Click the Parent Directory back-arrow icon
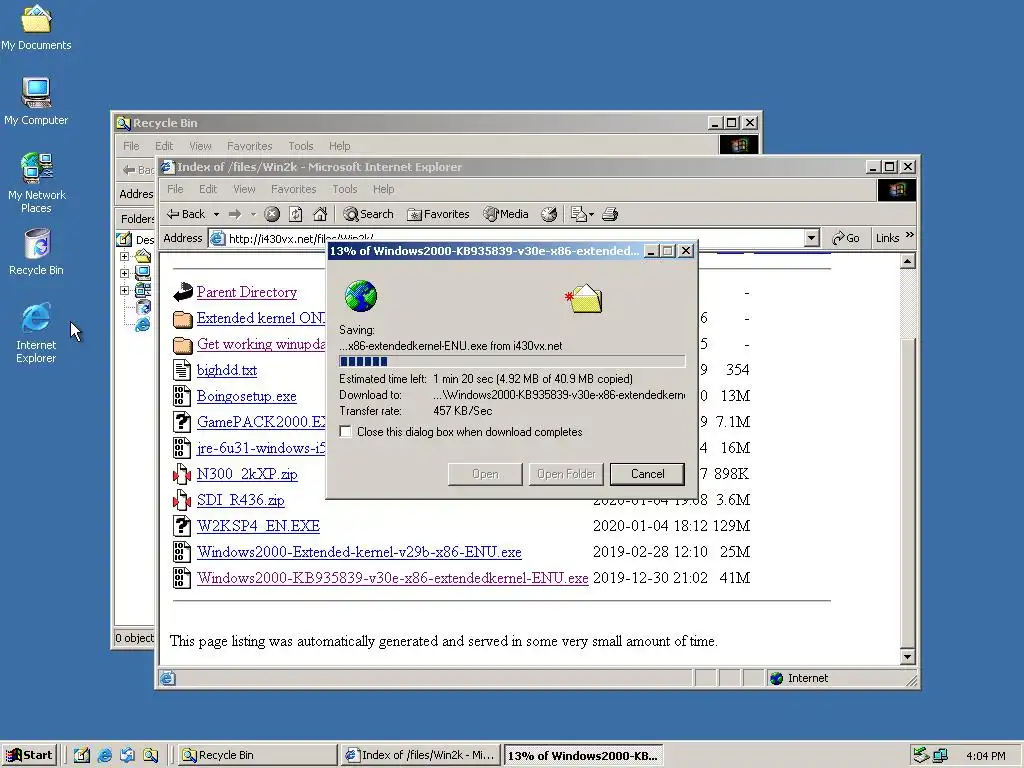Screen dimensions: 1024x768 182,292
